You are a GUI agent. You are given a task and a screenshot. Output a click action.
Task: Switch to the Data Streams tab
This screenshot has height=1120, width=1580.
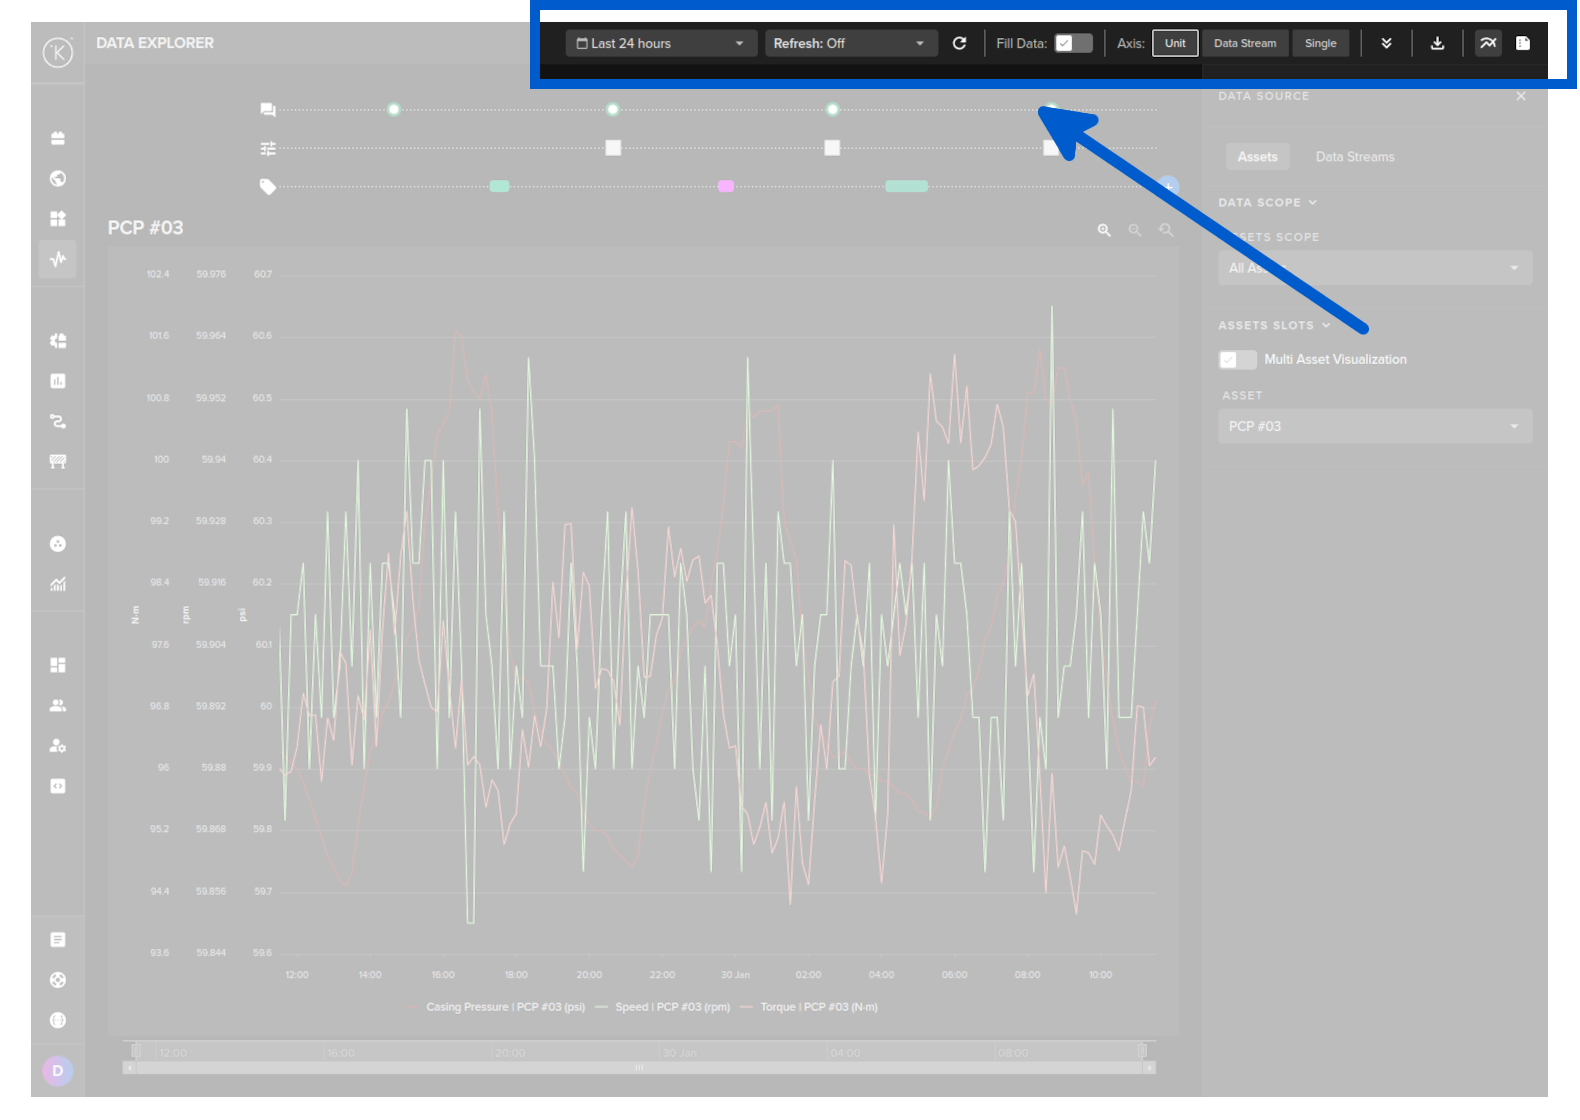(x=1354, y=157)
